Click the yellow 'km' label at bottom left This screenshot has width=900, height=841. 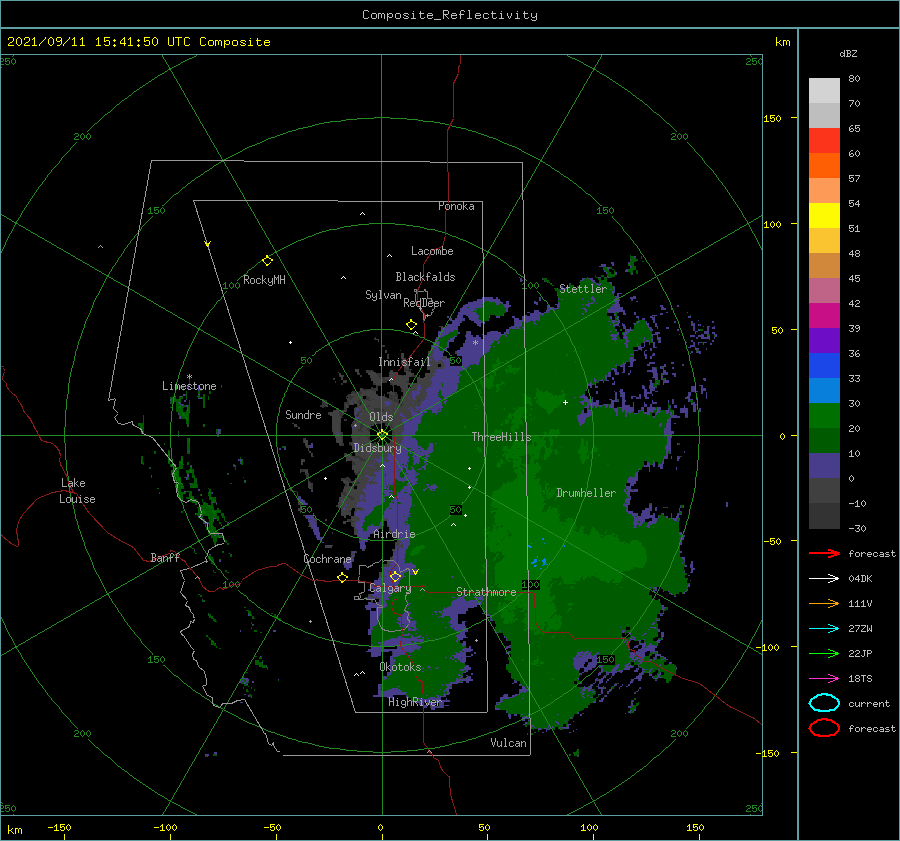point(14,830)
